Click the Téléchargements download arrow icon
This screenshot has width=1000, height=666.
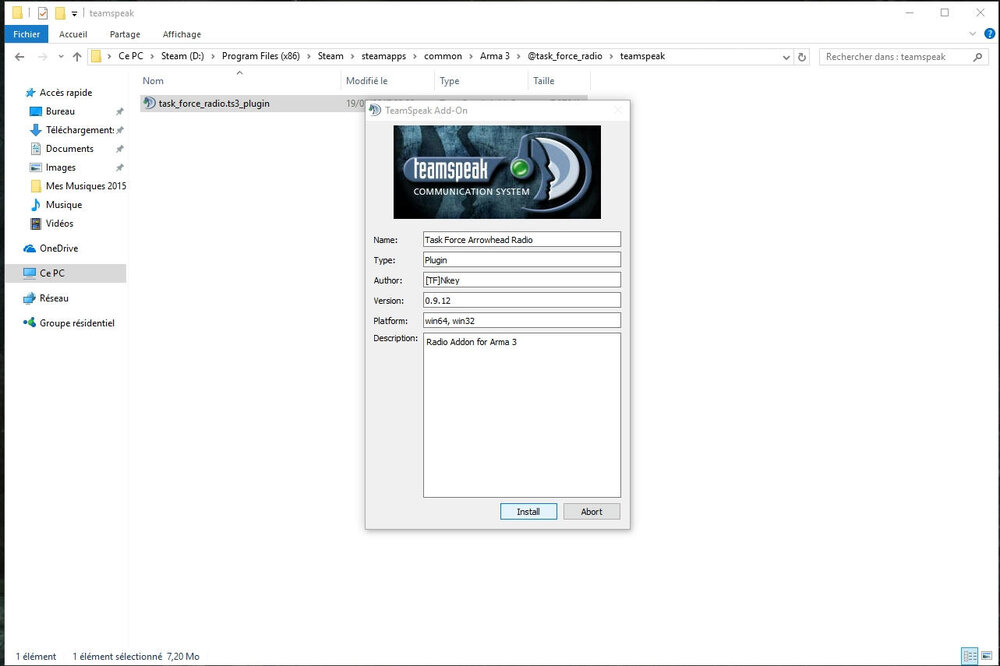[36, 130]
